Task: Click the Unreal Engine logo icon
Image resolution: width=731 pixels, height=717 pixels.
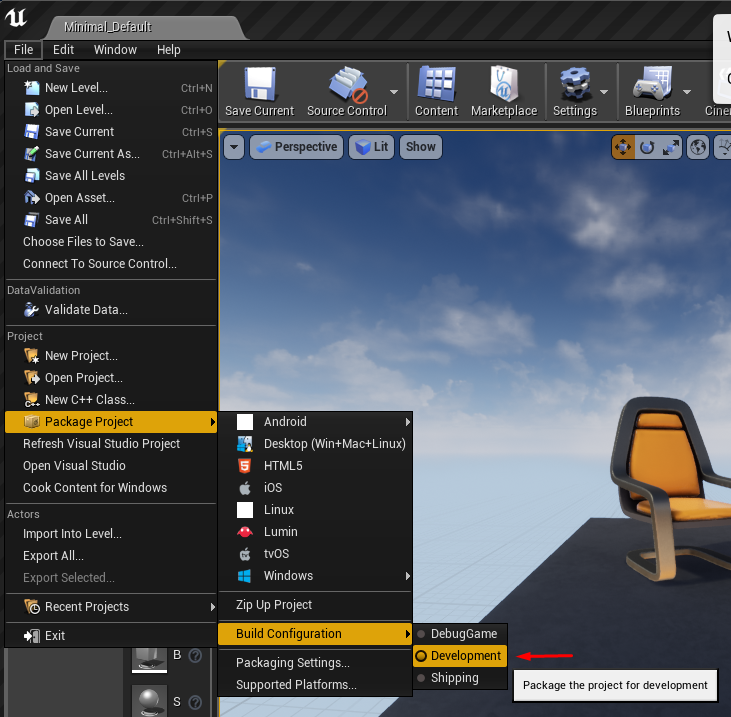Action: 16,17
